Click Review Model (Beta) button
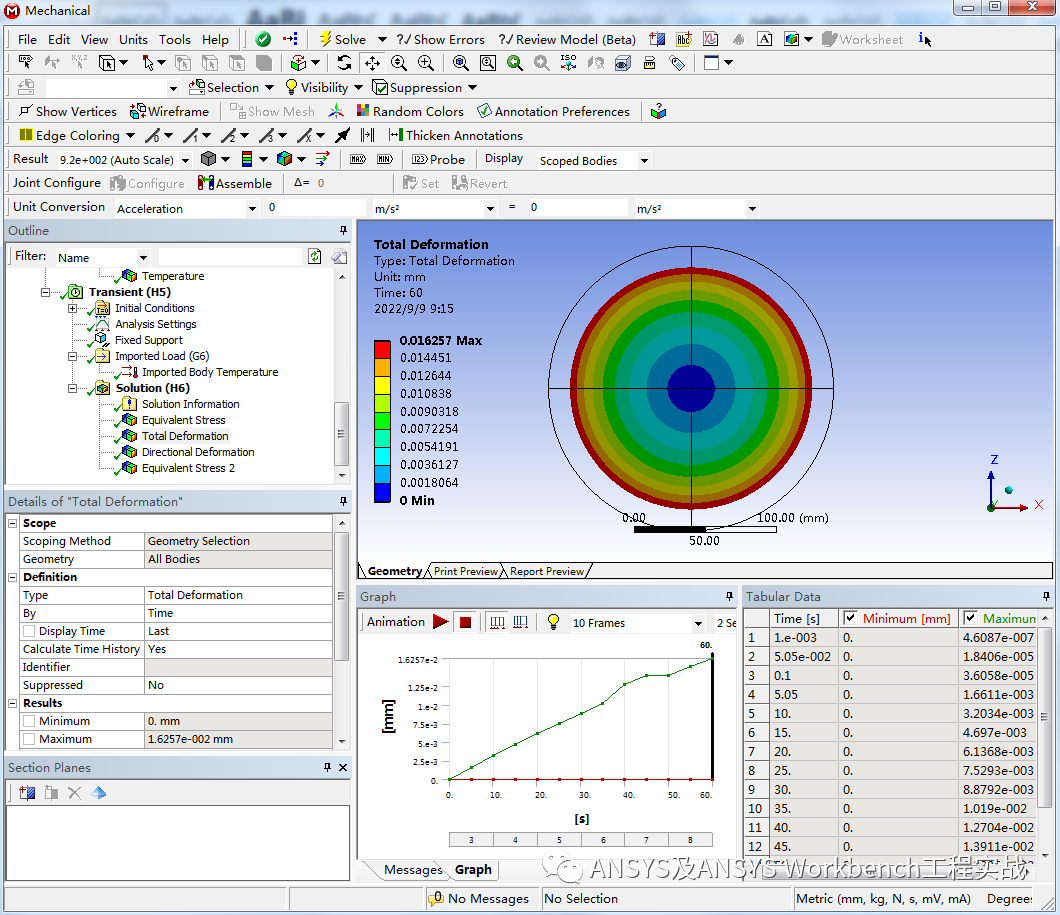This screenshot has height=915, width=1060. coord(567,39)
